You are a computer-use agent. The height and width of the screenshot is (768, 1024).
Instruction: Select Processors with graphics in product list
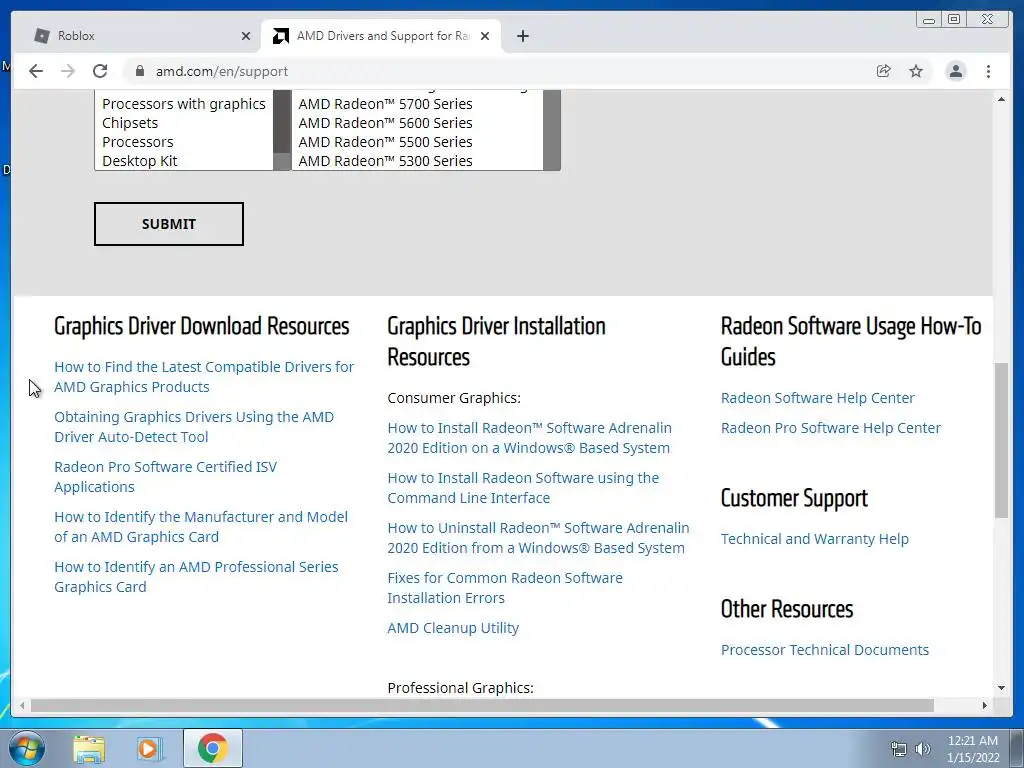coord(184,104)
